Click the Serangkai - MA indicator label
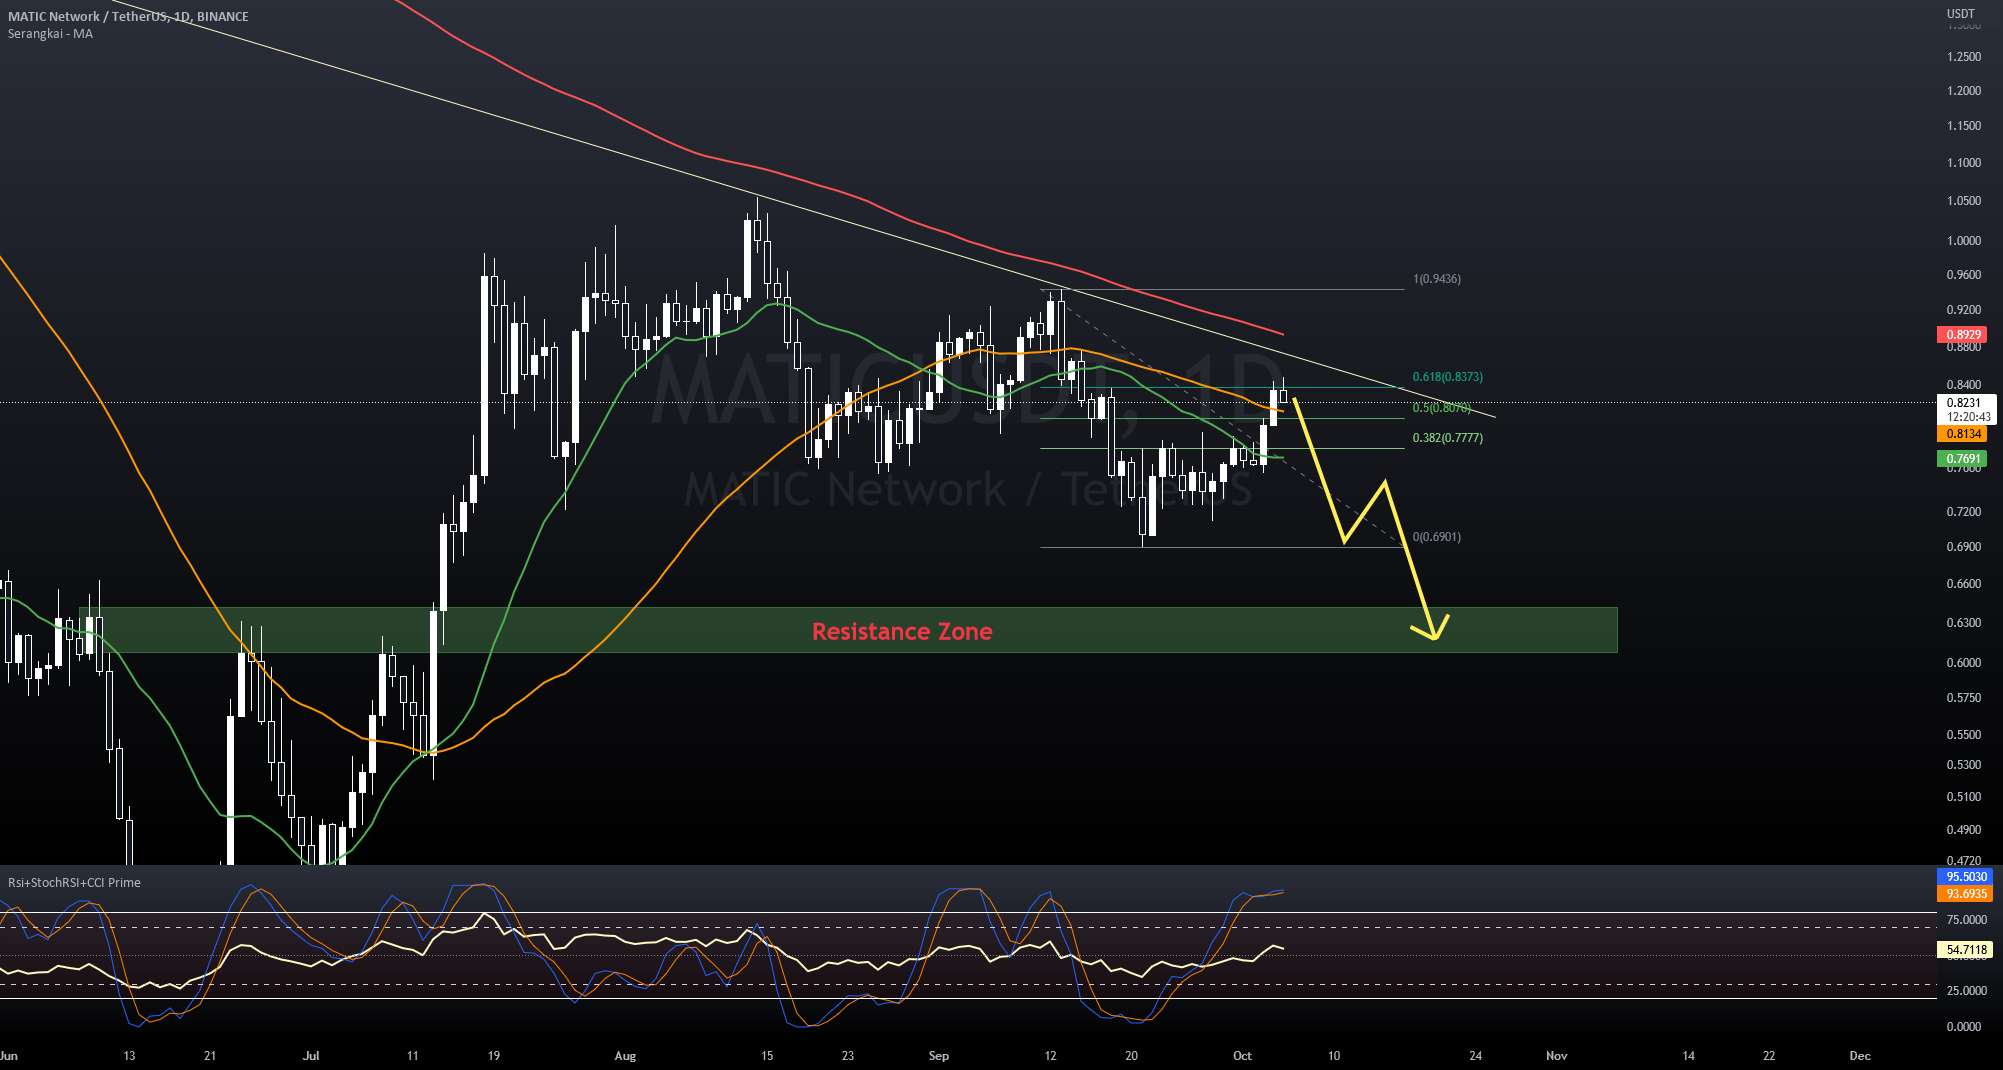2003x1070 pixels. coord(50,34)
